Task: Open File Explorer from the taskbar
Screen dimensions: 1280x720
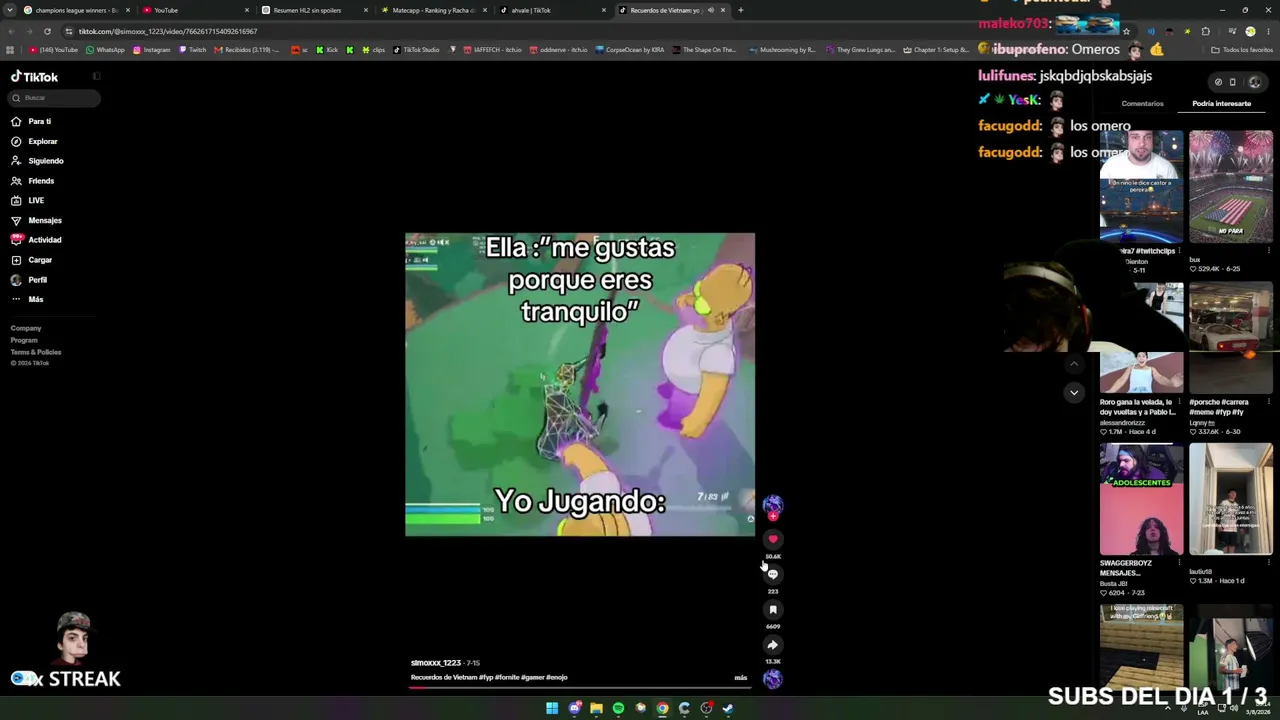Action: click(x=596, y=708)
